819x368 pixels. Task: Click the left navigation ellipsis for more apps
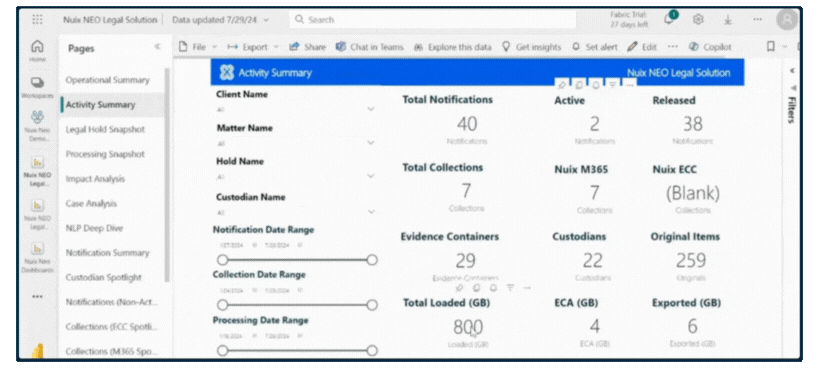tap(38, 296)
